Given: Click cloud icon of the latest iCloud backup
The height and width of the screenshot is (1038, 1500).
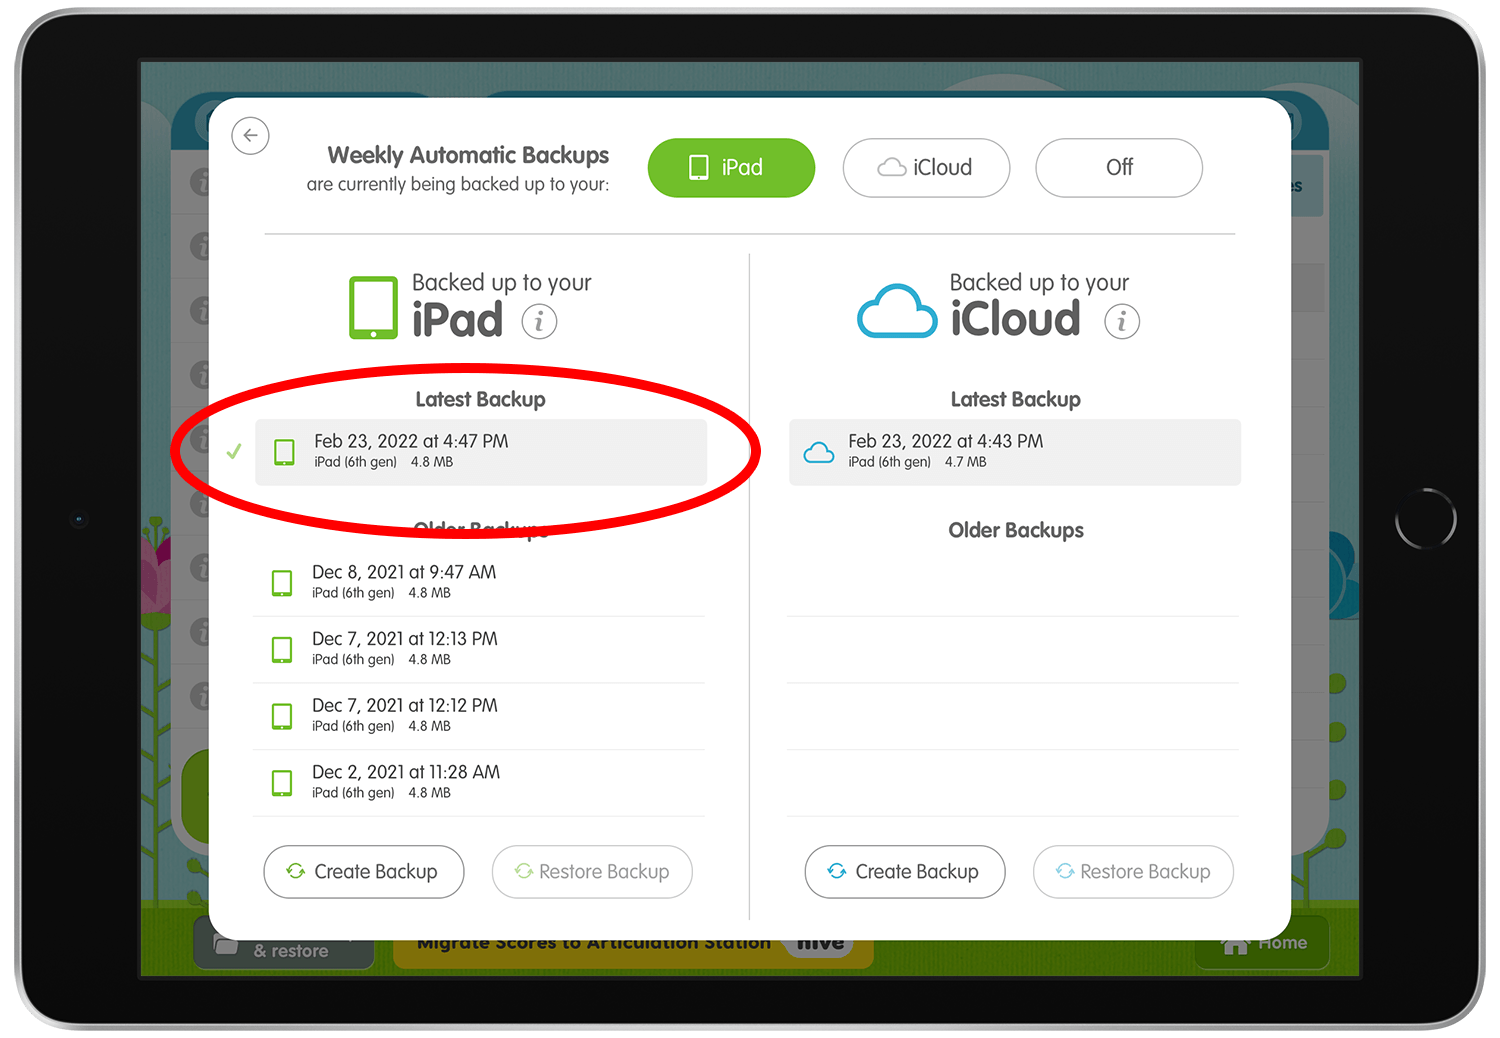Looking at the screenshot, I should point(819,452).
